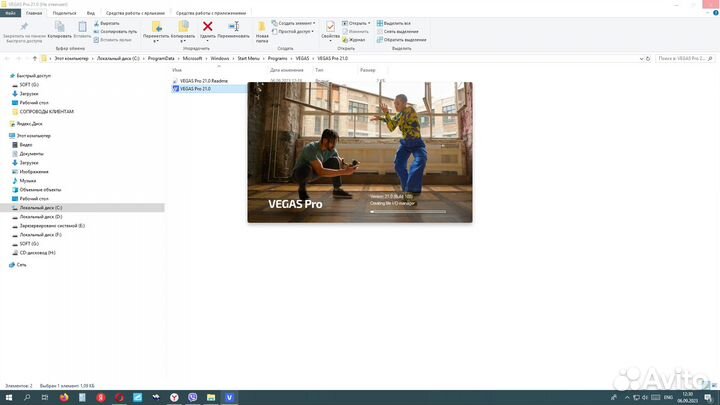This screenshot has height=405, width=720.
Task: Click the search box Поиск в VEGAS Pro
Action: tap(685, 59)
